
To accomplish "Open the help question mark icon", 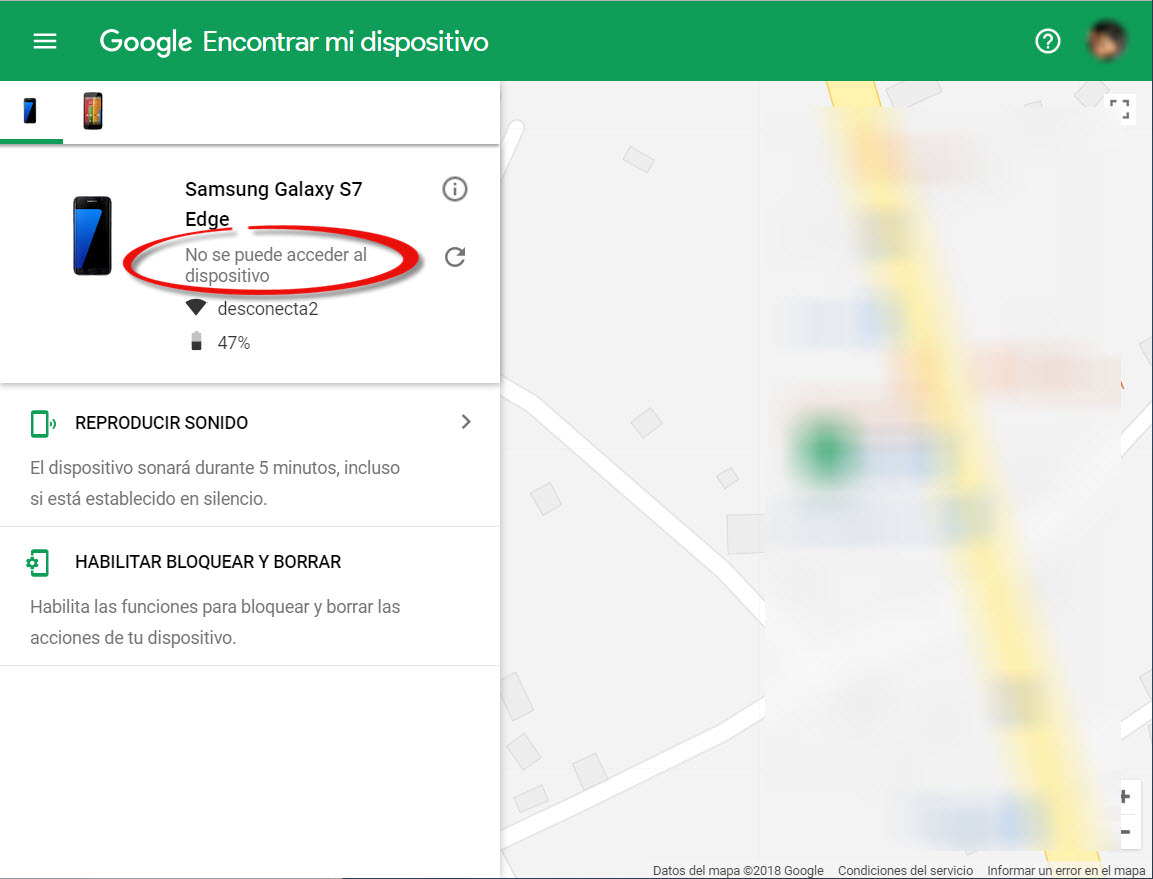I will pyautogui.click(x=1047, y=41).
